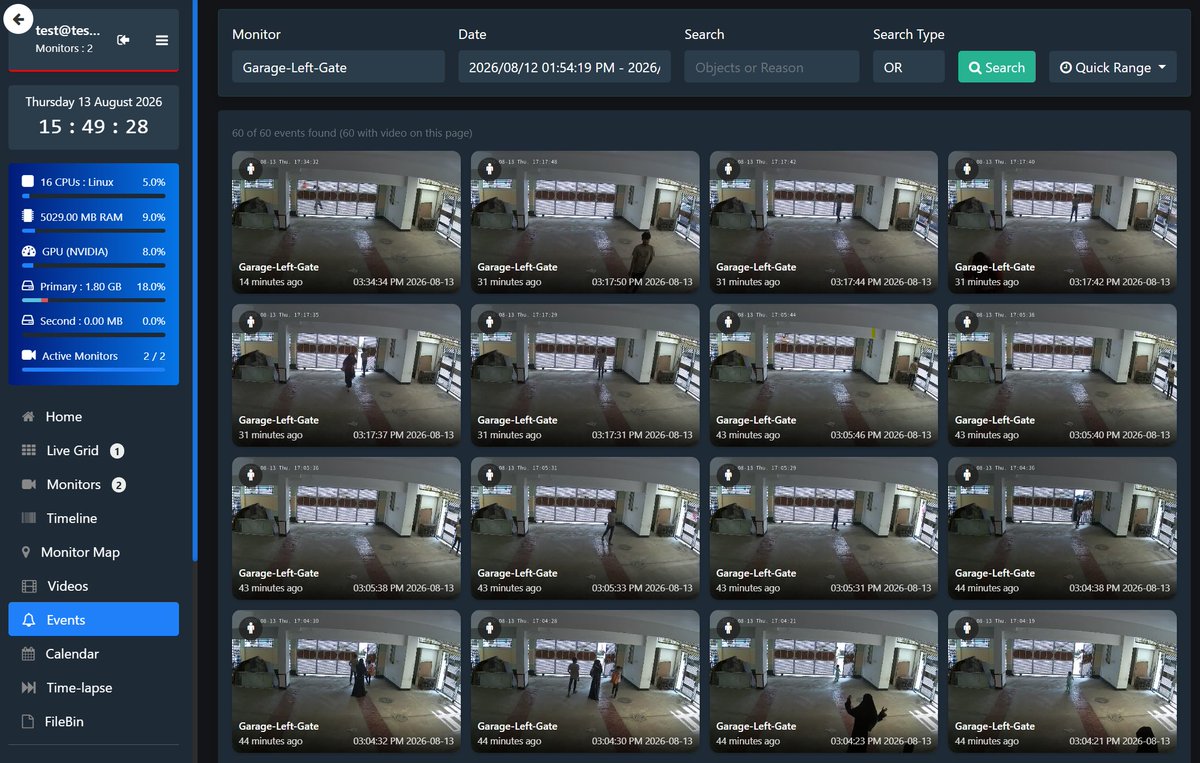Click the Monitors count badge 2
The width and height of the screenshot is (1200, 763).
pyautogui.click(x=119, y=485)
